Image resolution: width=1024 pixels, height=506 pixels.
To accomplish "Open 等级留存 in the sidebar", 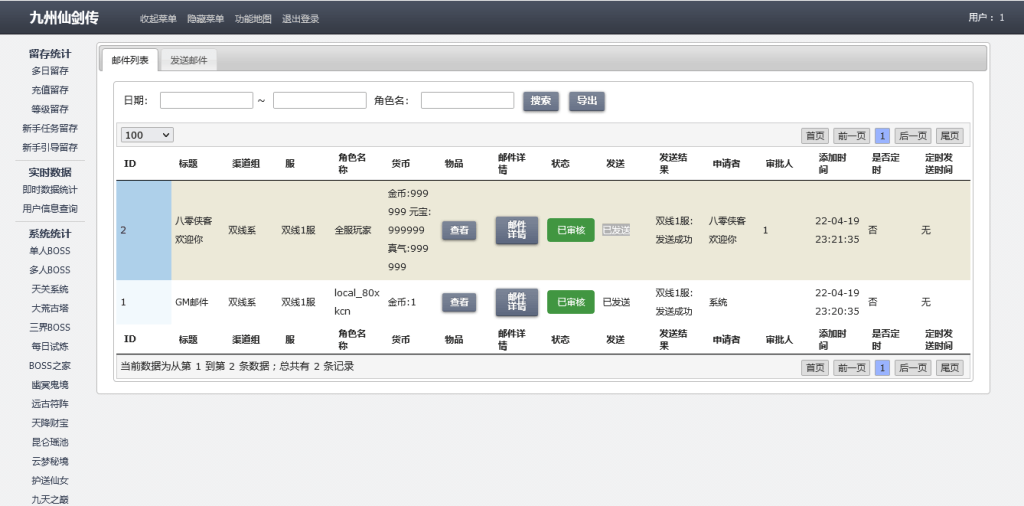I will point(50,109).
